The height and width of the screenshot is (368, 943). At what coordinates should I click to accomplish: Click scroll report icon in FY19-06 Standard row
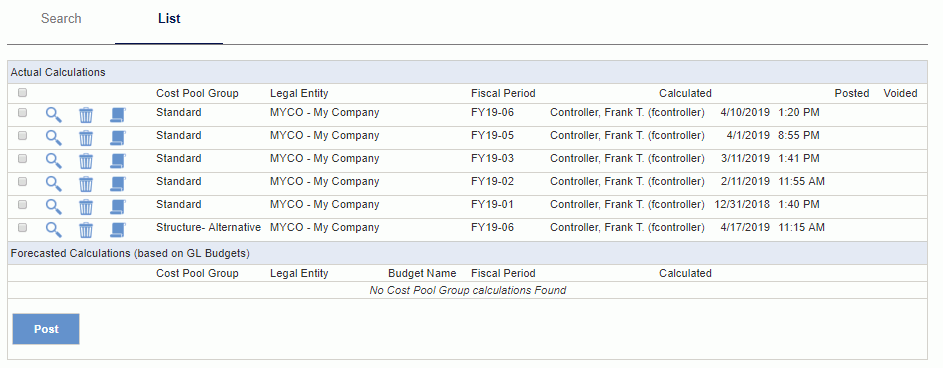click(118, 114)
